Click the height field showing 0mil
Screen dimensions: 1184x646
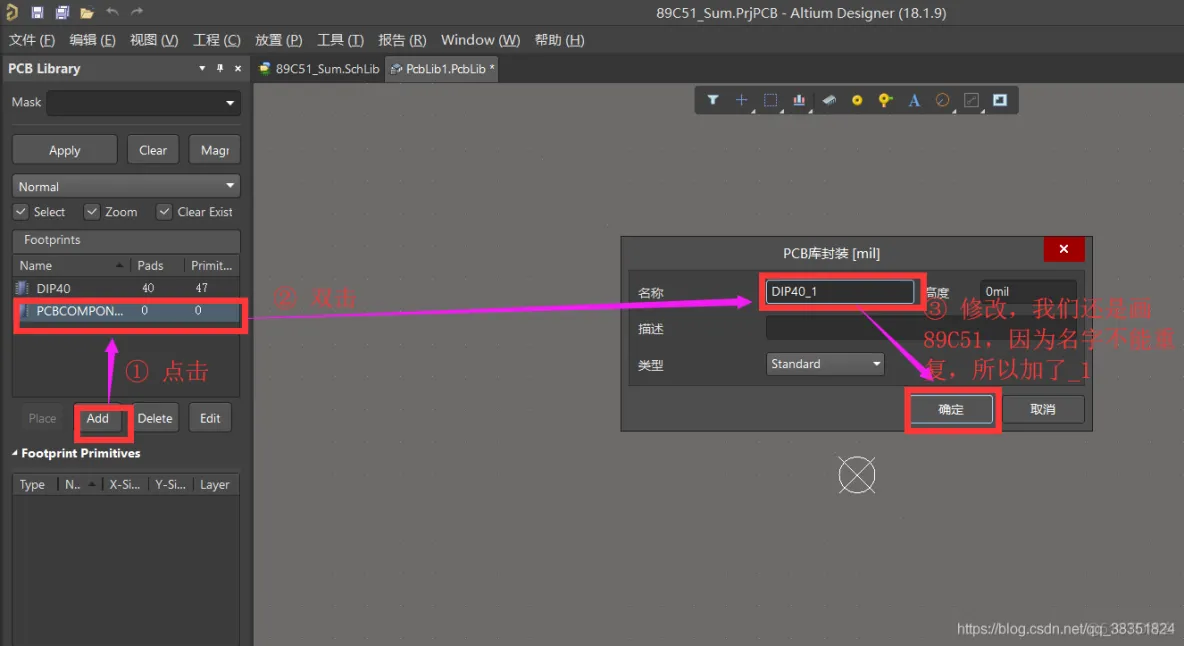1028,291
